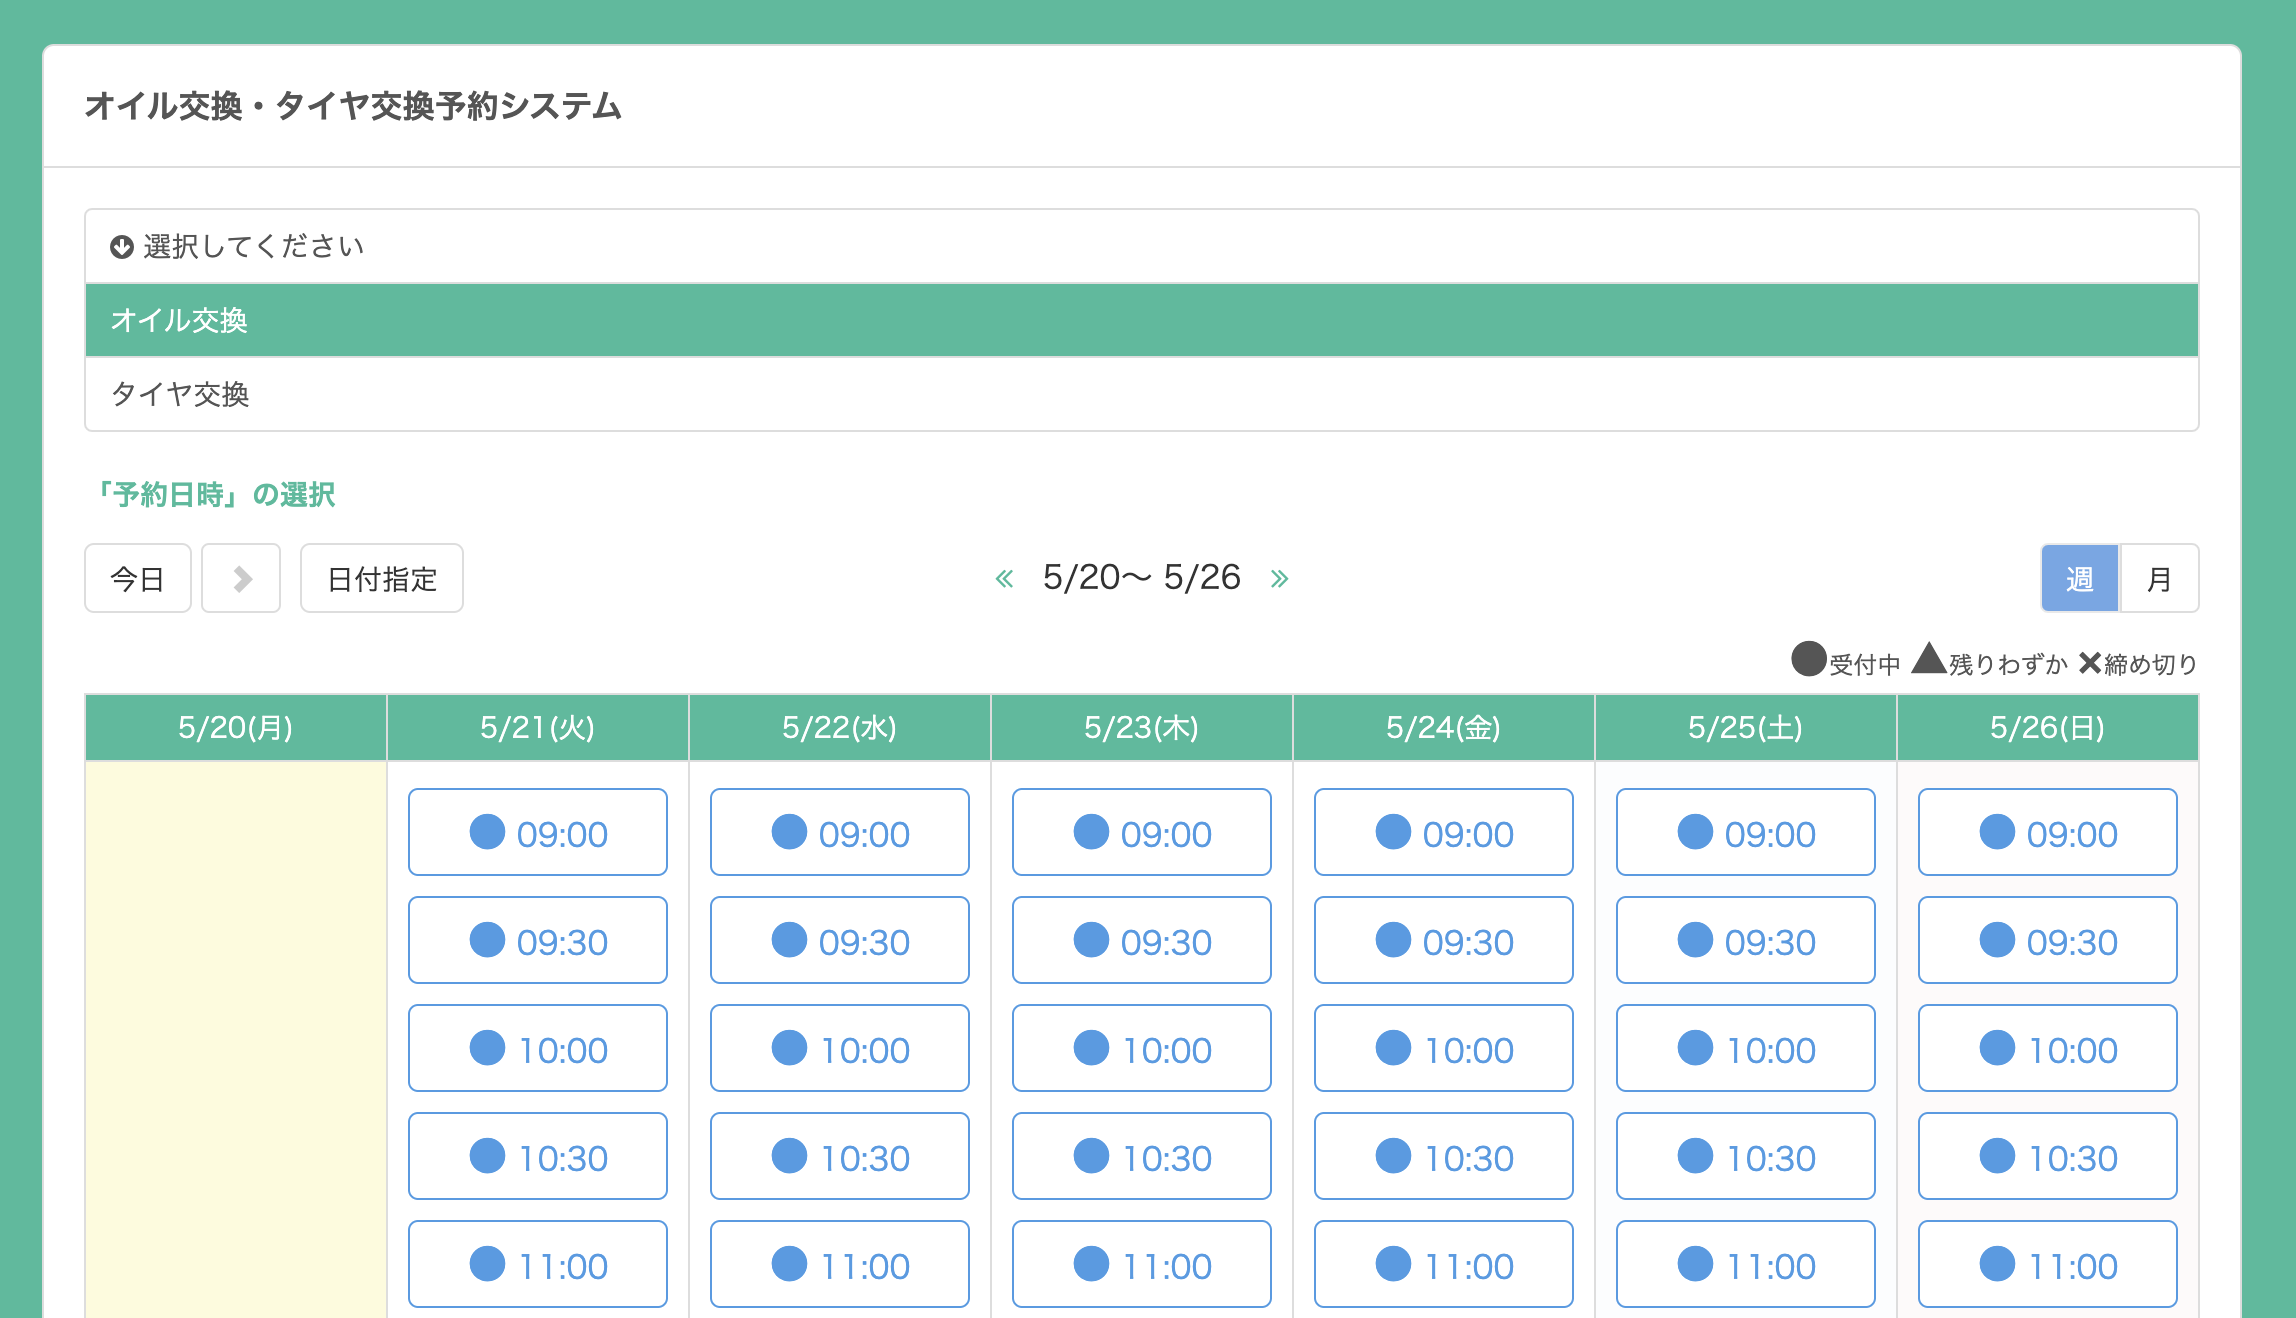Image resolution: width=2296 pixels, height=1318 pixels.
Task: Click the circle icon in the 5/23 10:30 slot
Action: [1092, 1156]
